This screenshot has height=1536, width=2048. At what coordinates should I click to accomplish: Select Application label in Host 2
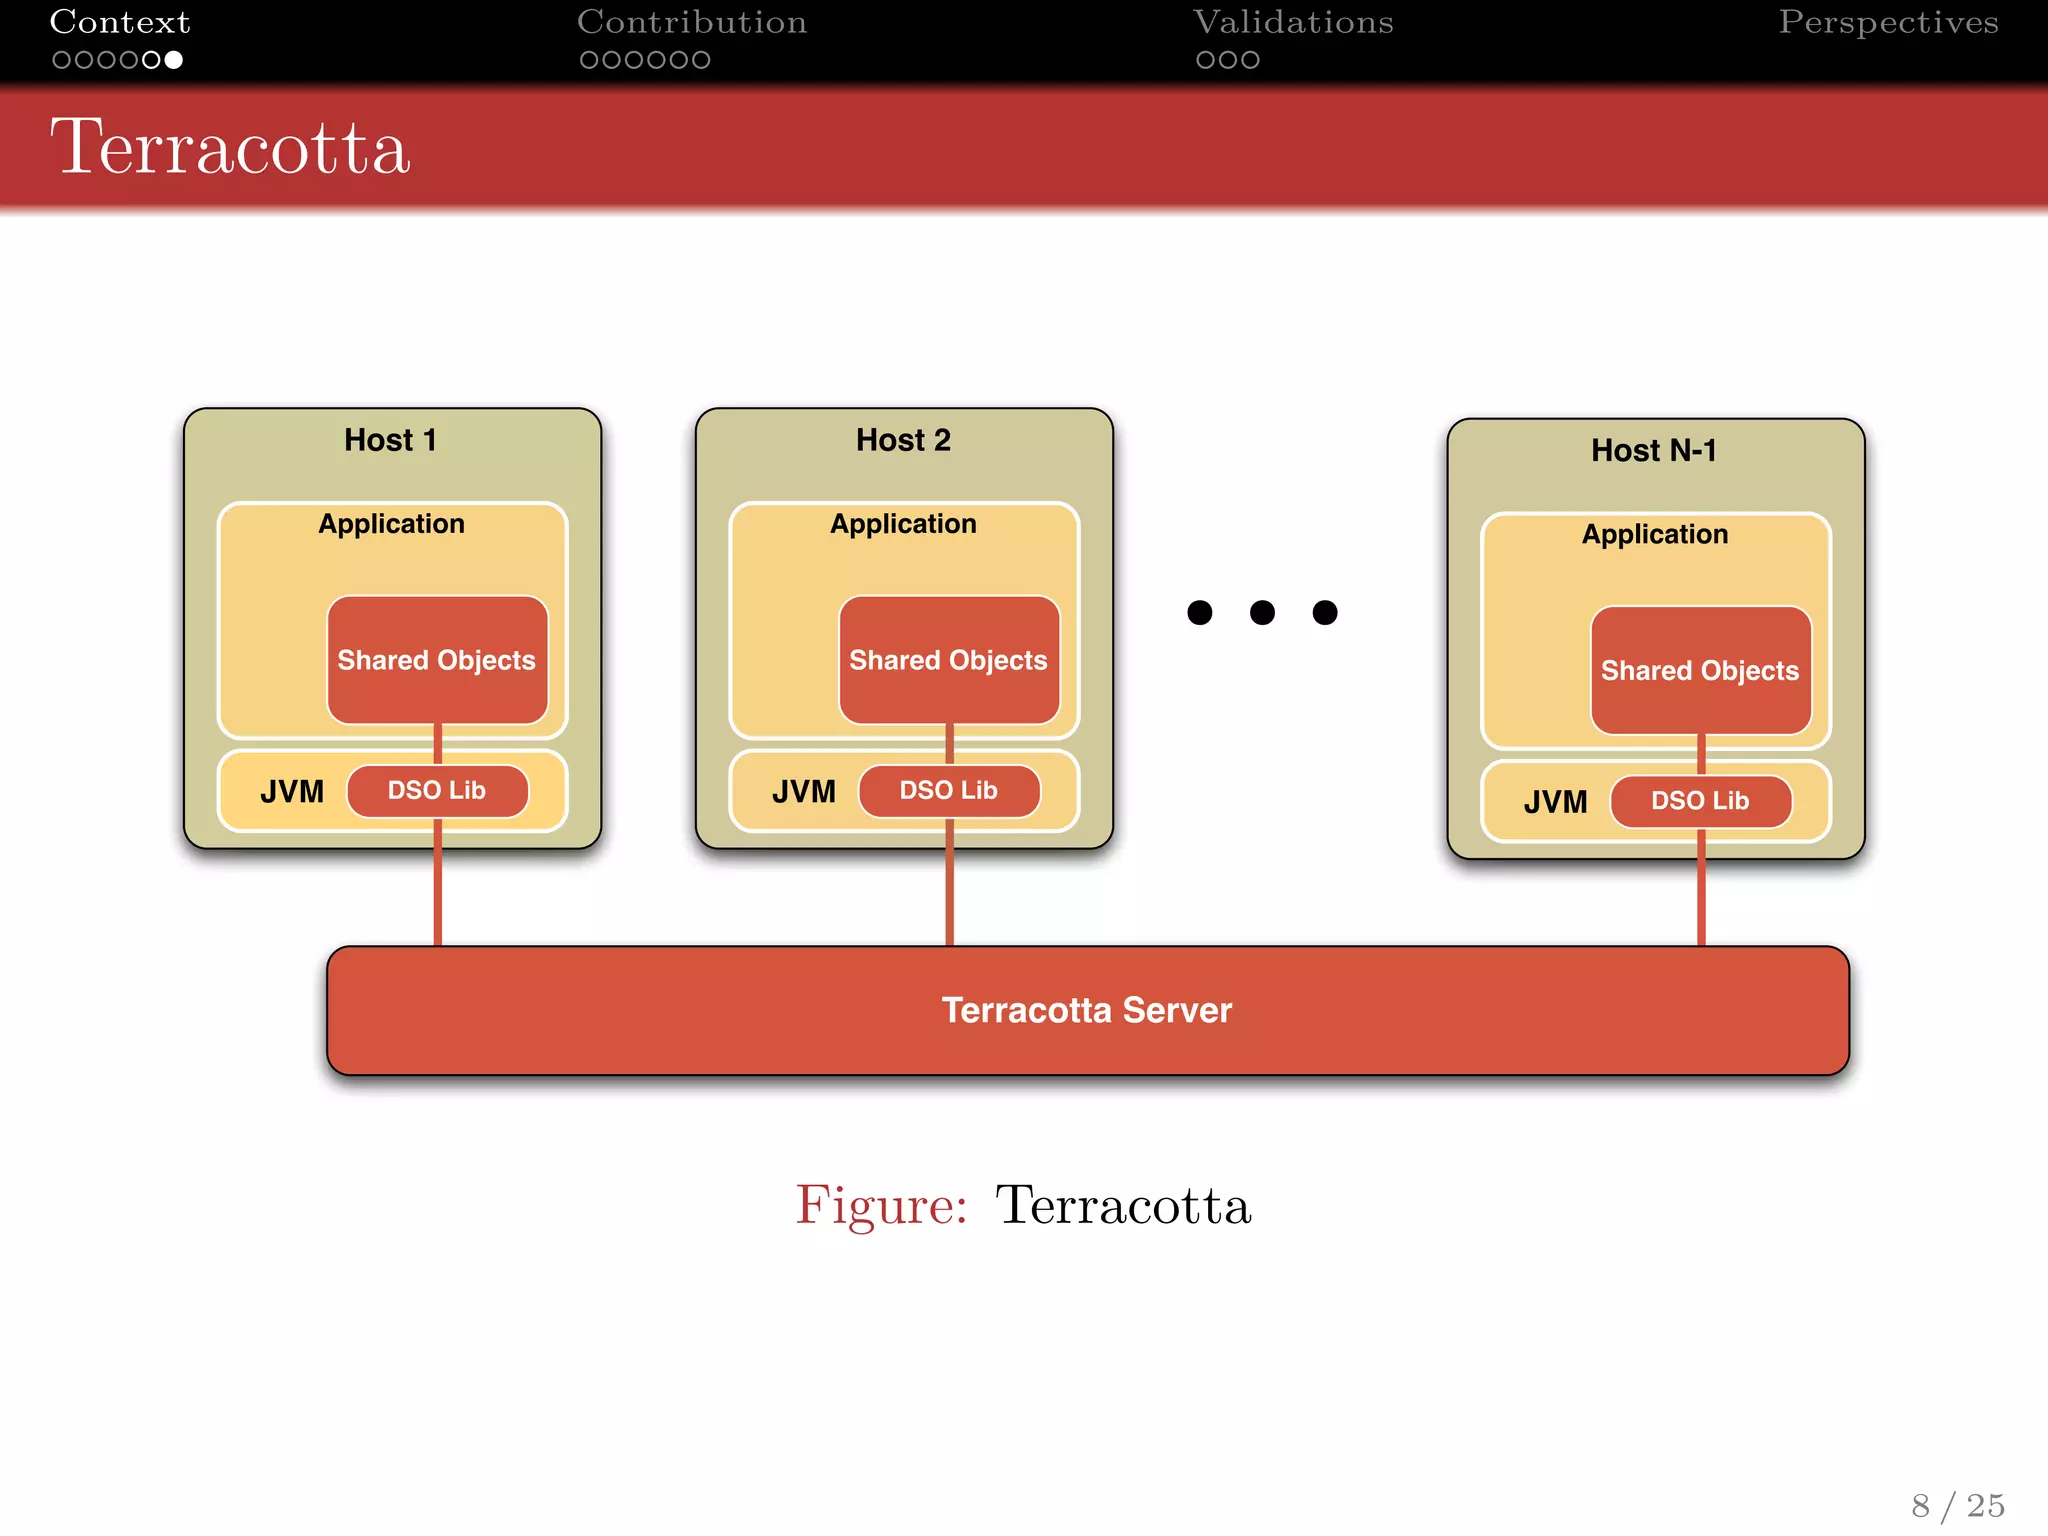pos(903,524)
